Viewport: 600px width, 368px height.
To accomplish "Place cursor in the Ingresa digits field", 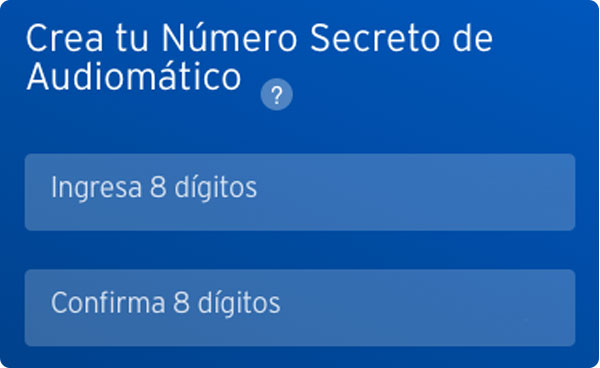I will click(x=300, y=192).
